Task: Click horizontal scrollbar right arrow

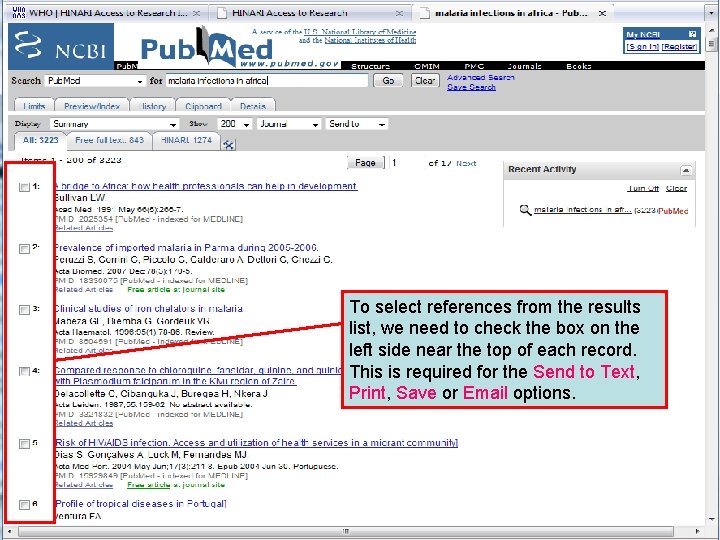Action: [x=698, y=531]
